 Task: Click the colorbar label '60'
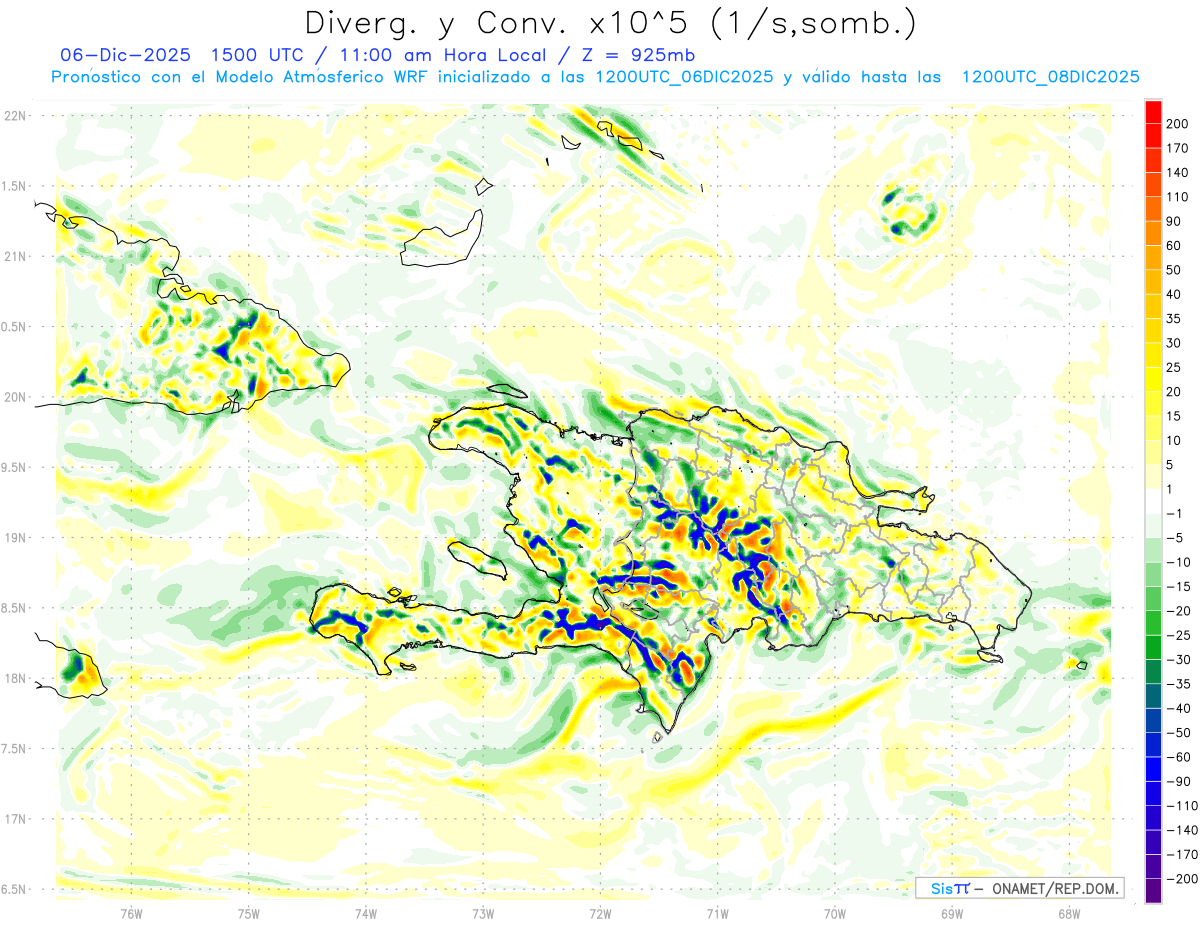click(x=1174, y=246)
